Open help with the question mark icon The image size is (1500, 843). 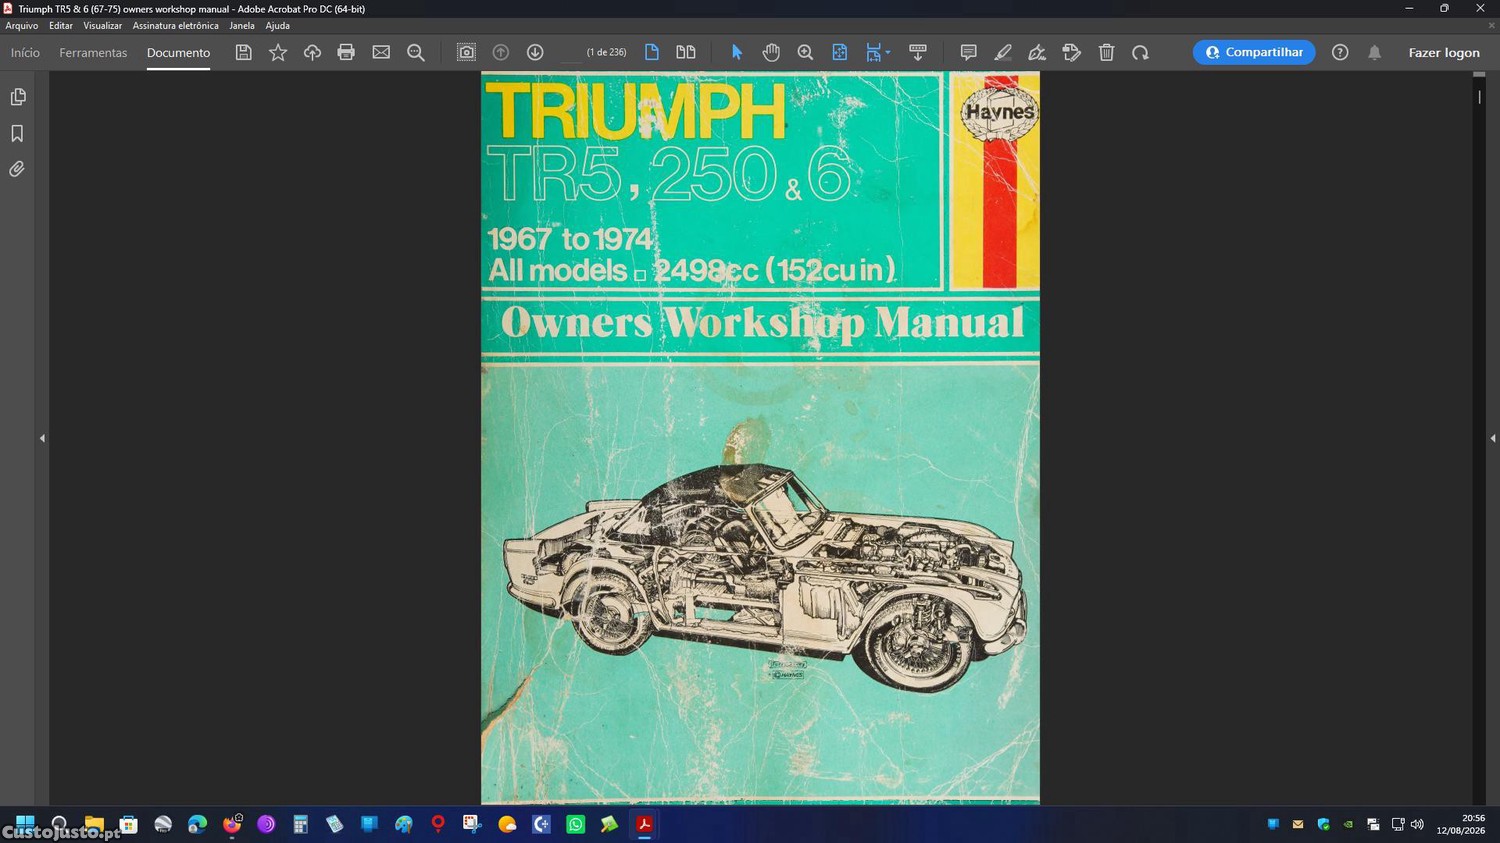pyautogui.click(x=1340, y=52)
